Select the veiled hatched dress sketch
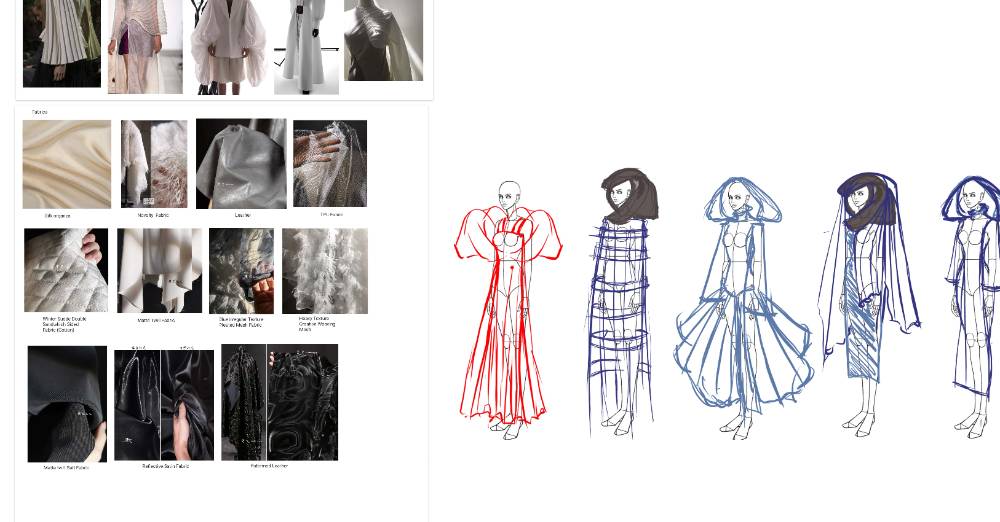Screen dimensions: 1000x522 (869, 305)
